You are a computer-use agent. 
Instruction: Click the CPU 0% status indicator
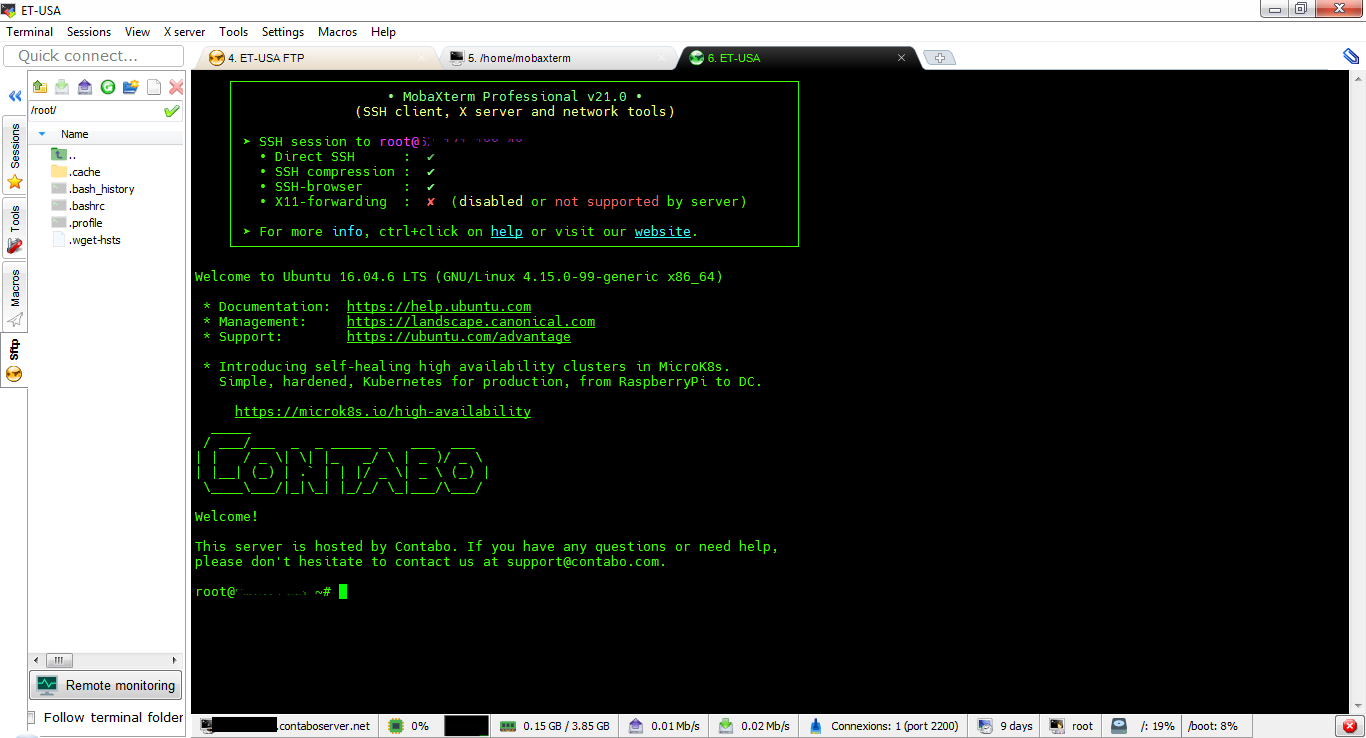[x=410, y=726]
